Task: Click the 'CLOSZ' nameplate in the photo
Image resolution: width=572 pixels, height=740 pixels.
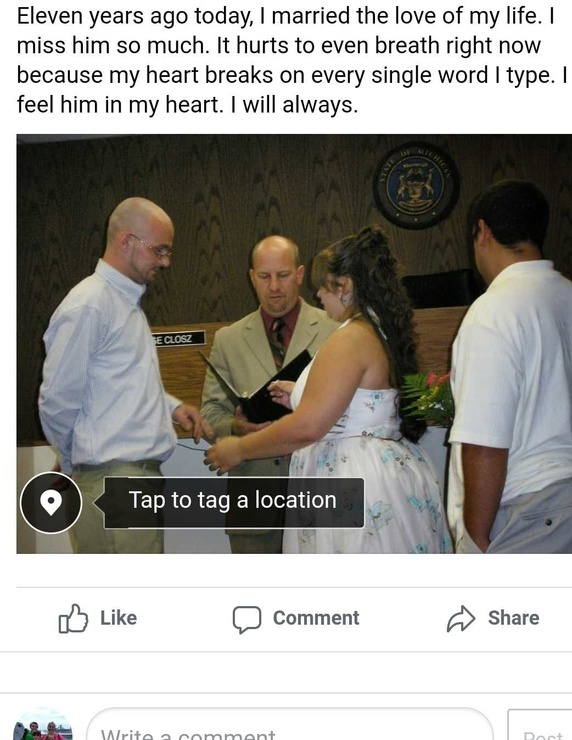Action: (x=178, y=338)
